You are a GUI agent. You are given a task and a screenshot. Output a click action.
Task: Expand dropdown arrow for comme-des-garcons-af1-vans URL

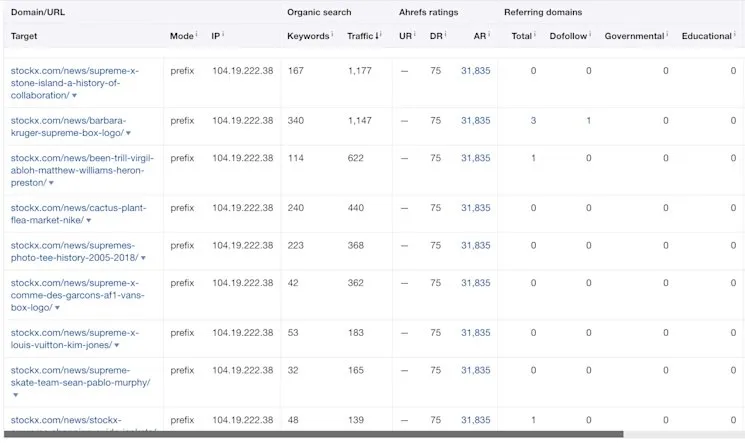pos(57,308)
